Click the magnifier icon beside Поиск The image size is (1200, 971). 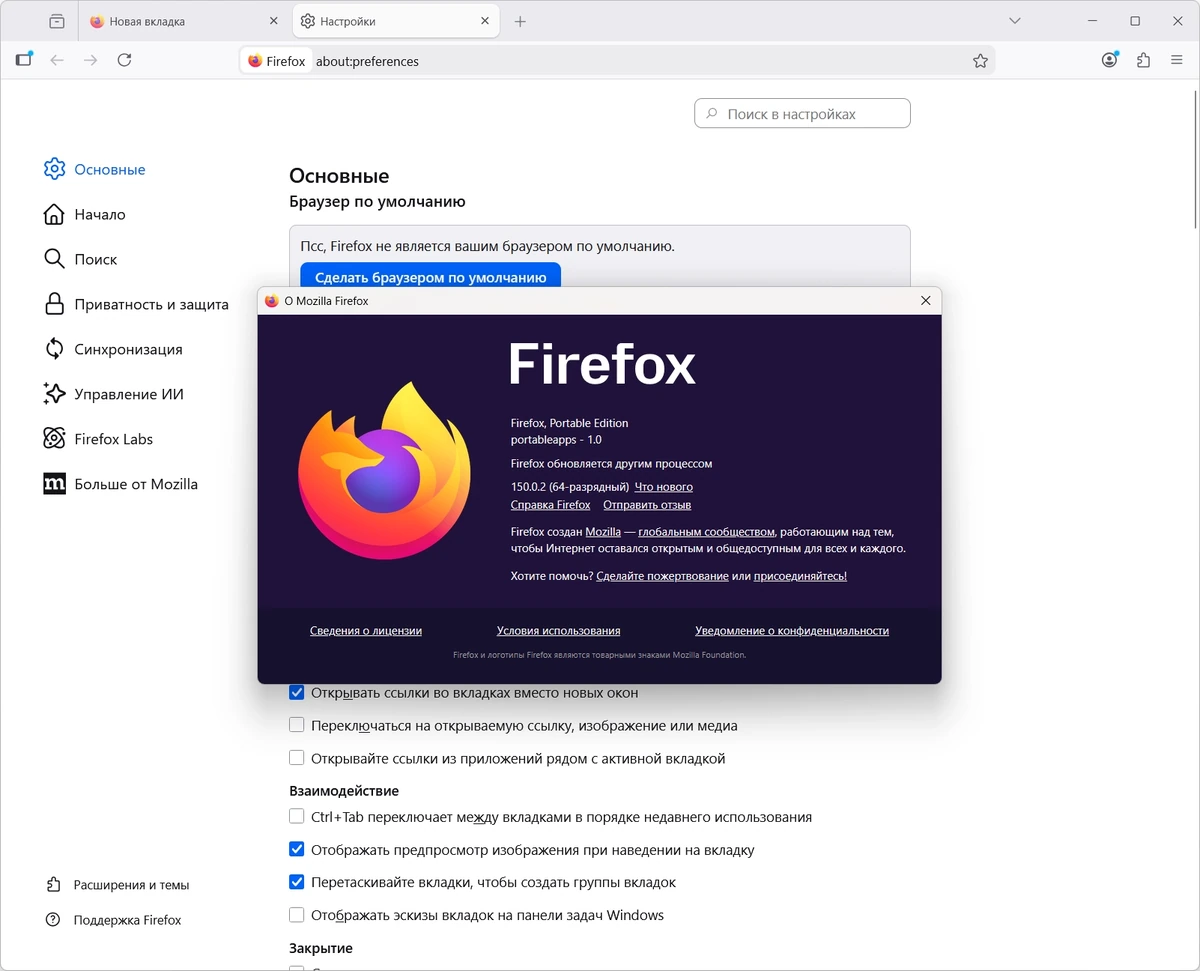(54, 259)
